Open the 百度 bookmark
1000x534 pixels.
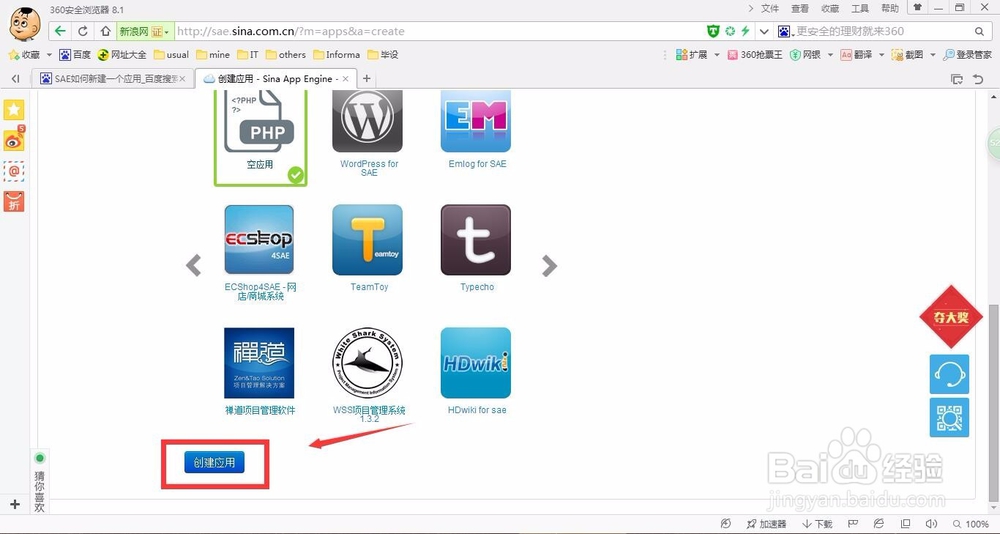click(x=75, y=55)
